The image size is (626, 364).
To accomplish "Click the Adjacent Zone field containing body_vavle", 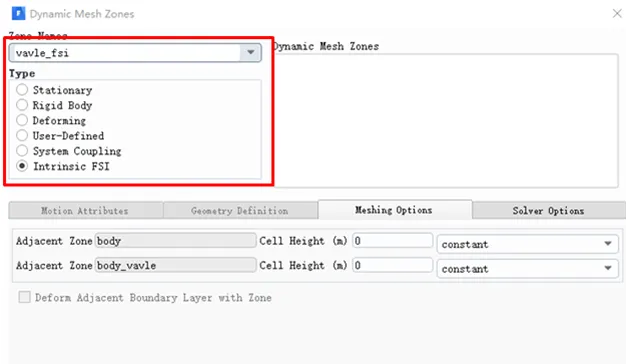I will click(x=175, y=265).
